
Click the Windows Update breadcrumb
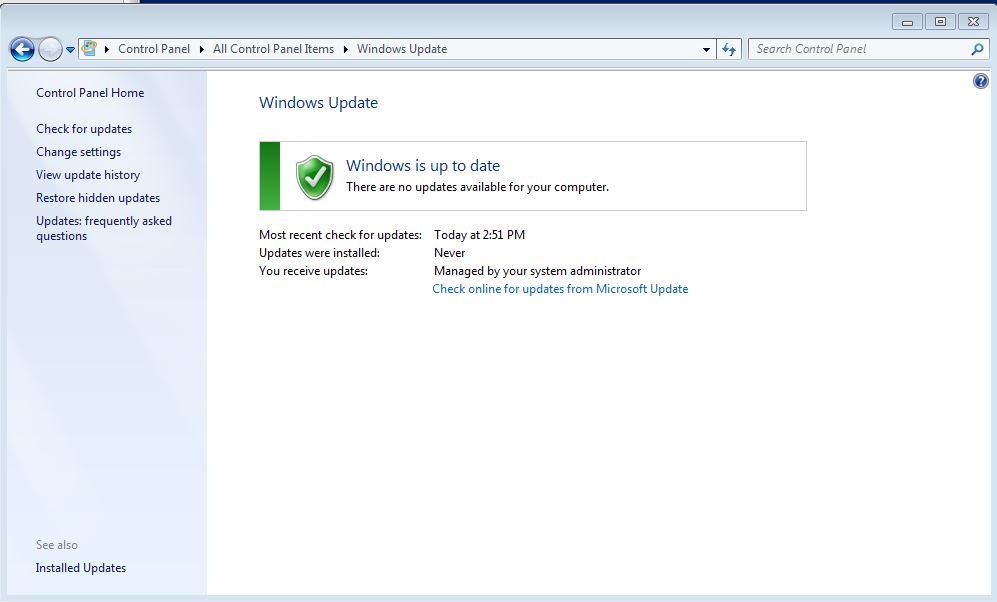pyautogui.click(x=402, y=49)
